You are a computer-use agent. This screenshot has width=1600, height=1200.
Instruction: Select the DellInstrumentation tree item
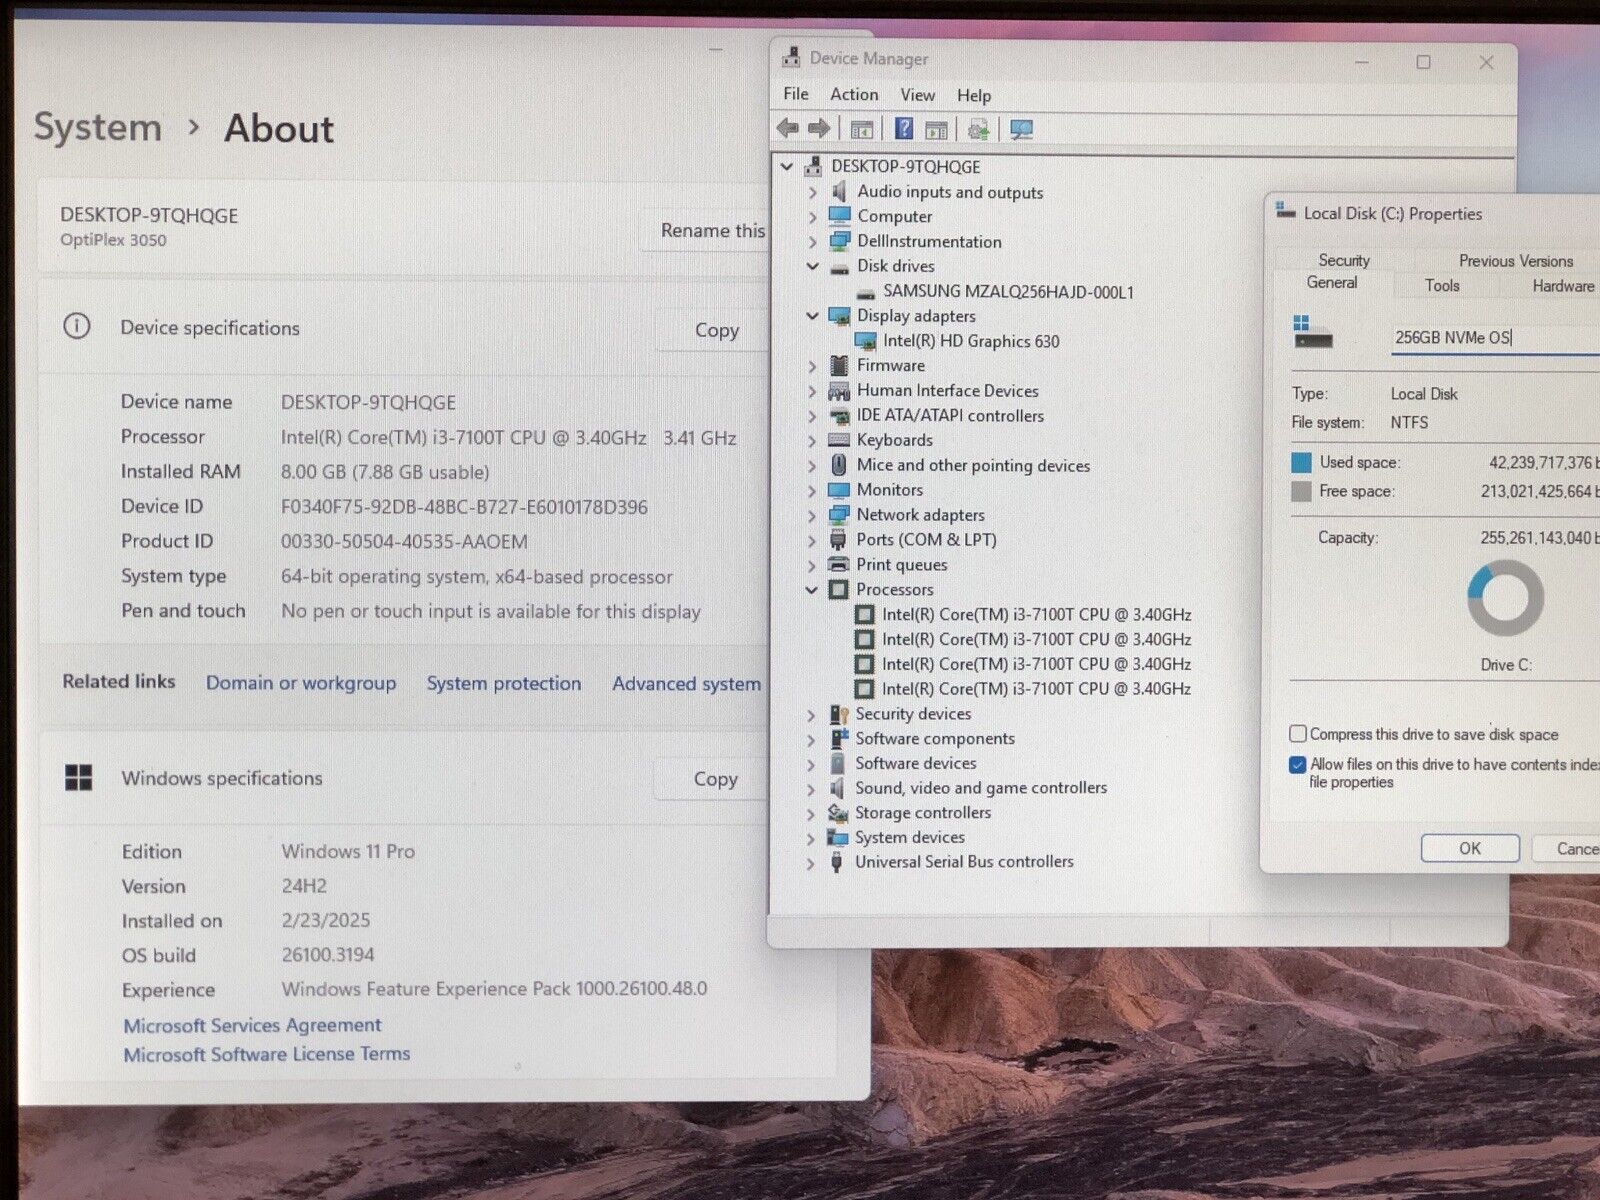point(929,241)
